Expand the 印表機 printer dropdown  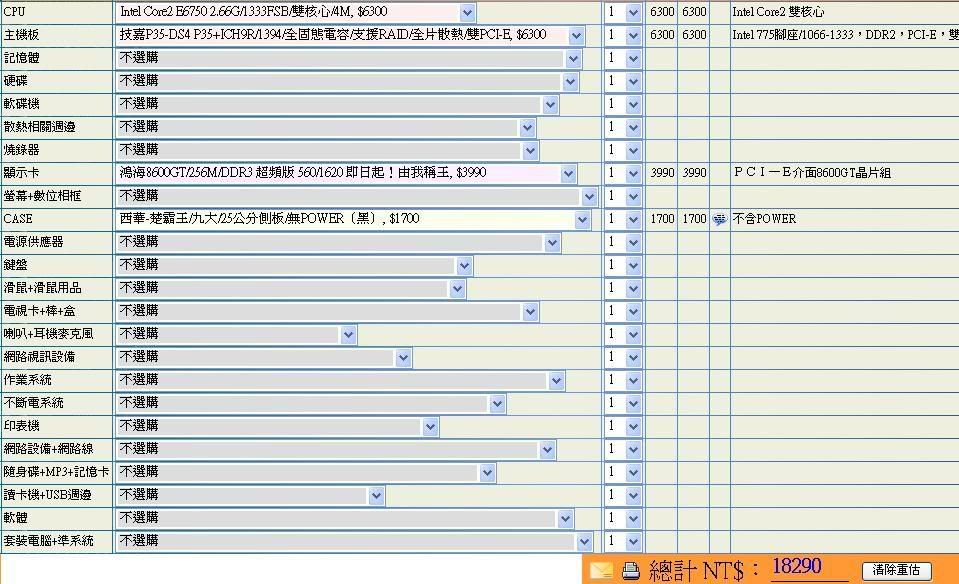[x=277, y=426]
